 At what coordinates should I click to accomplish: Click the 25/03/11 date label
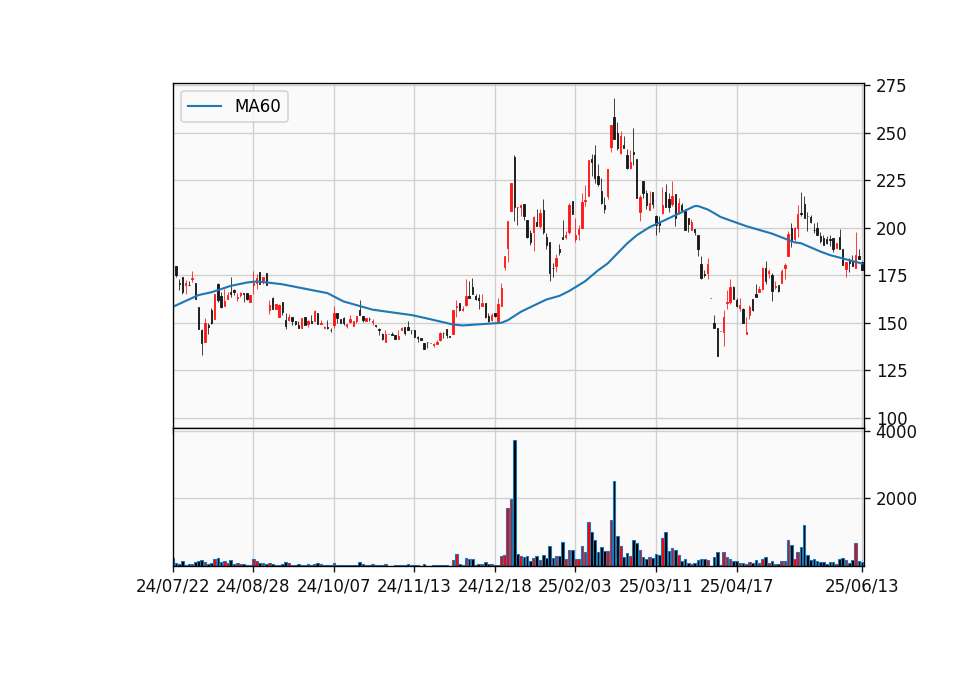(x=656, y=586)
